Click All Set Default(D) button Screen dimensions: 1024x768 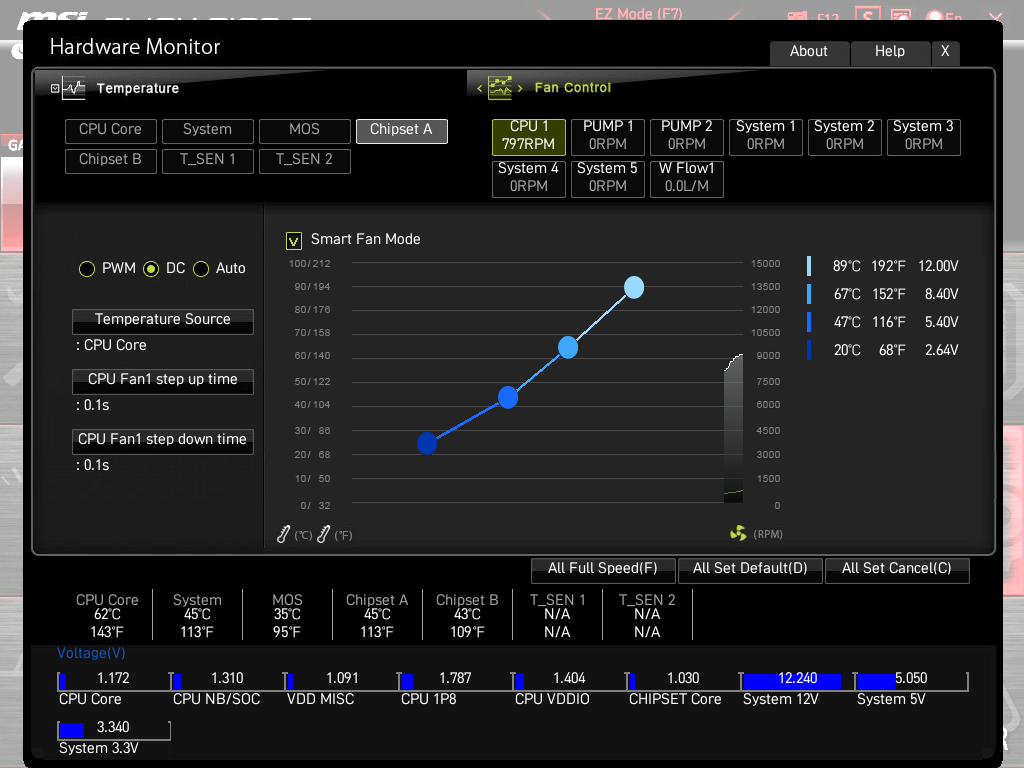tap(750, 569)
